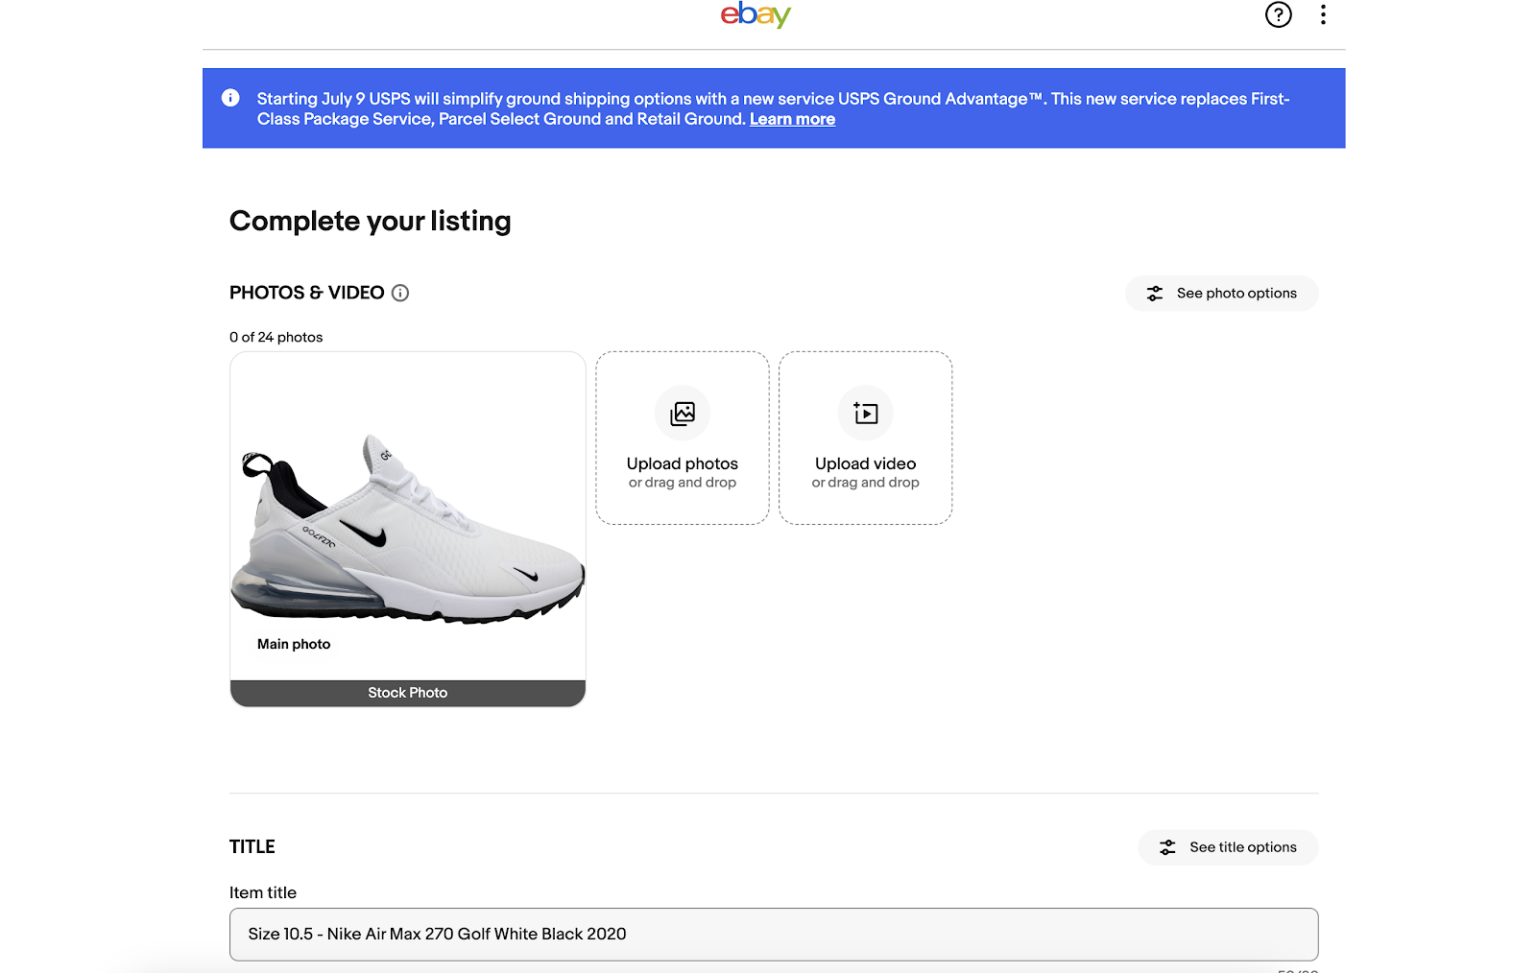
Task: Click the item title text field
Action: (x=773, y=933)
